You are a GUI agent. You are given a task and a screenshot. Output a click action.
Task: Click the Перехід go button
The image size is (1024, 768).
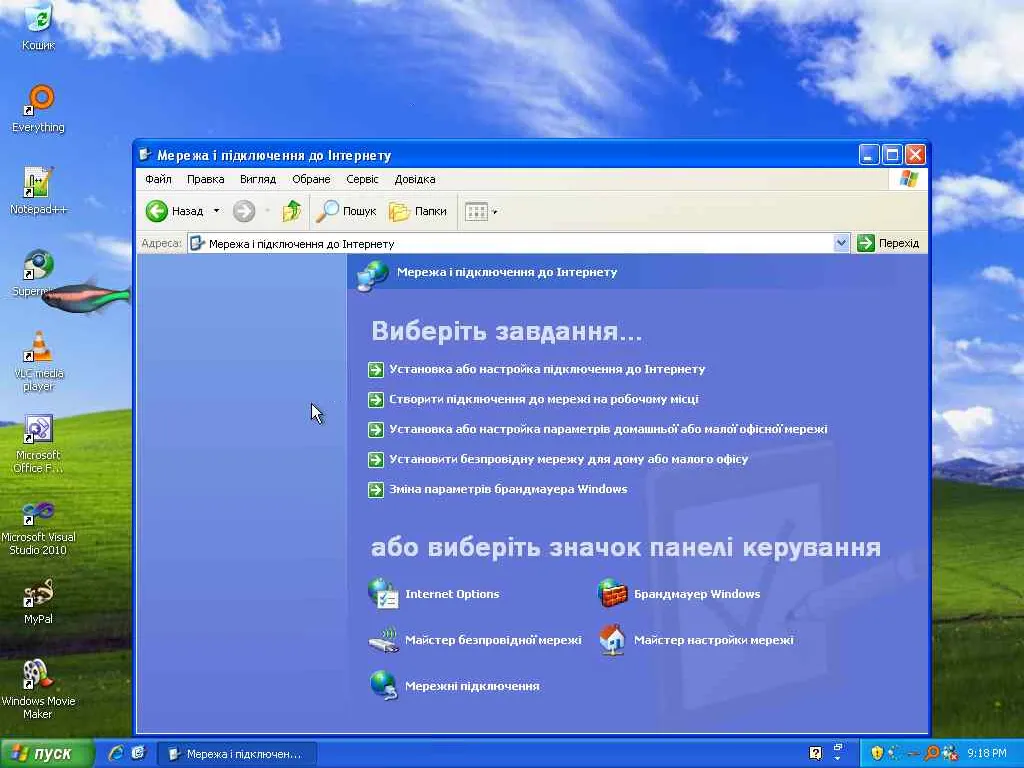point(888,243)
